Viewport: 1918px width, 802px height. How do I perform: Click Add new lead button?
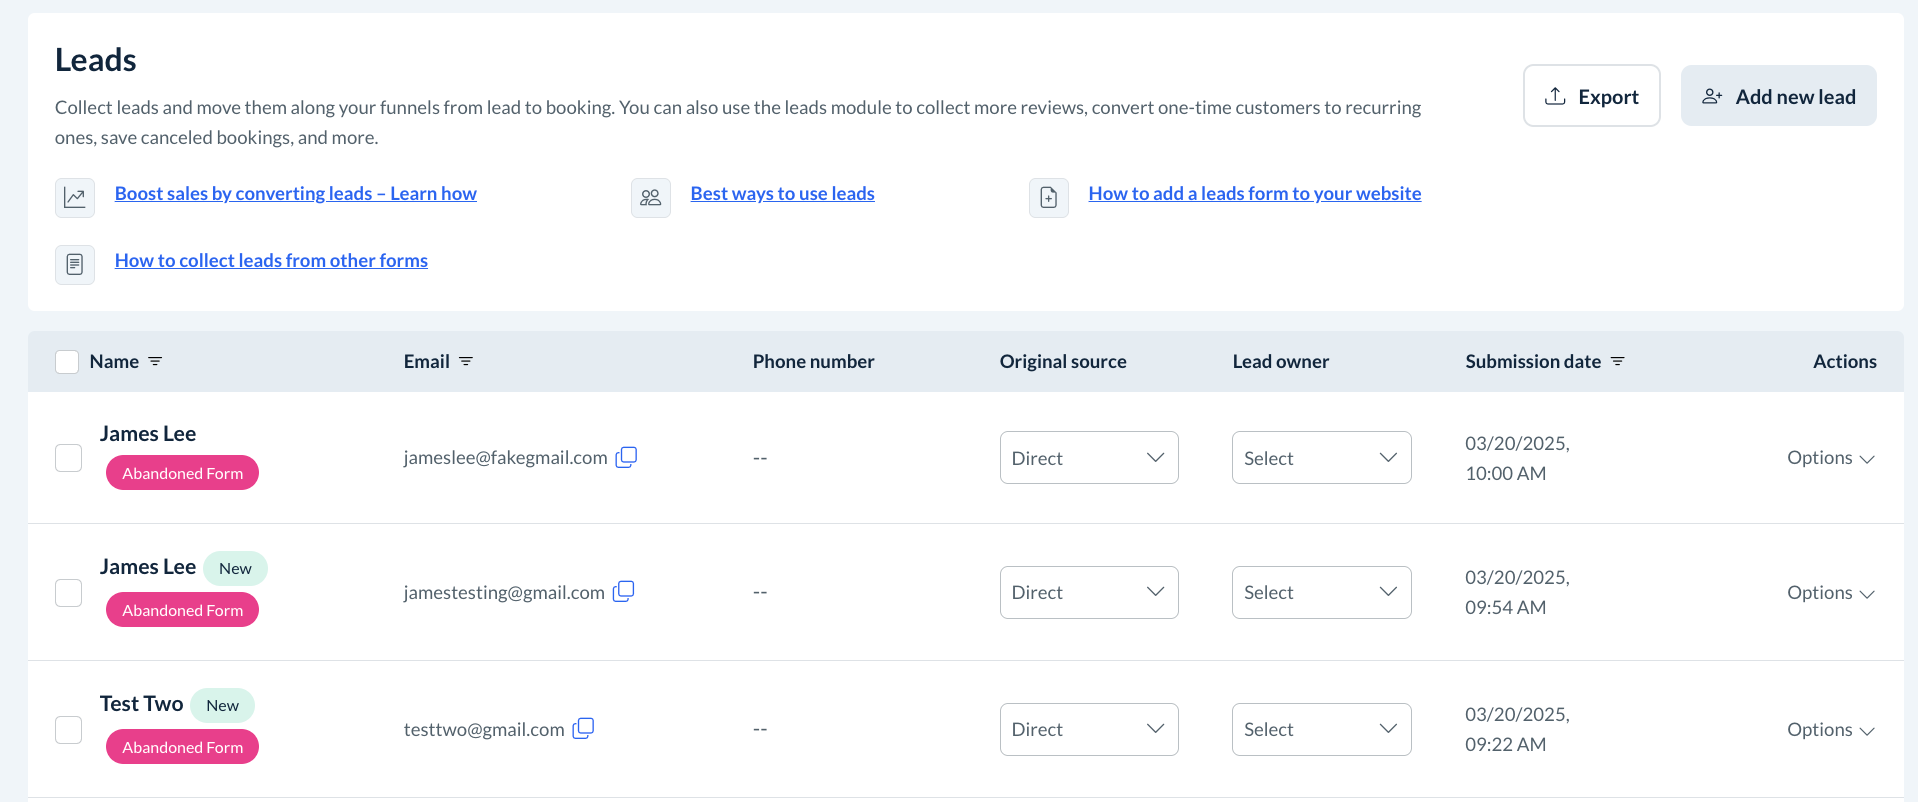[x=1778, y=96]
